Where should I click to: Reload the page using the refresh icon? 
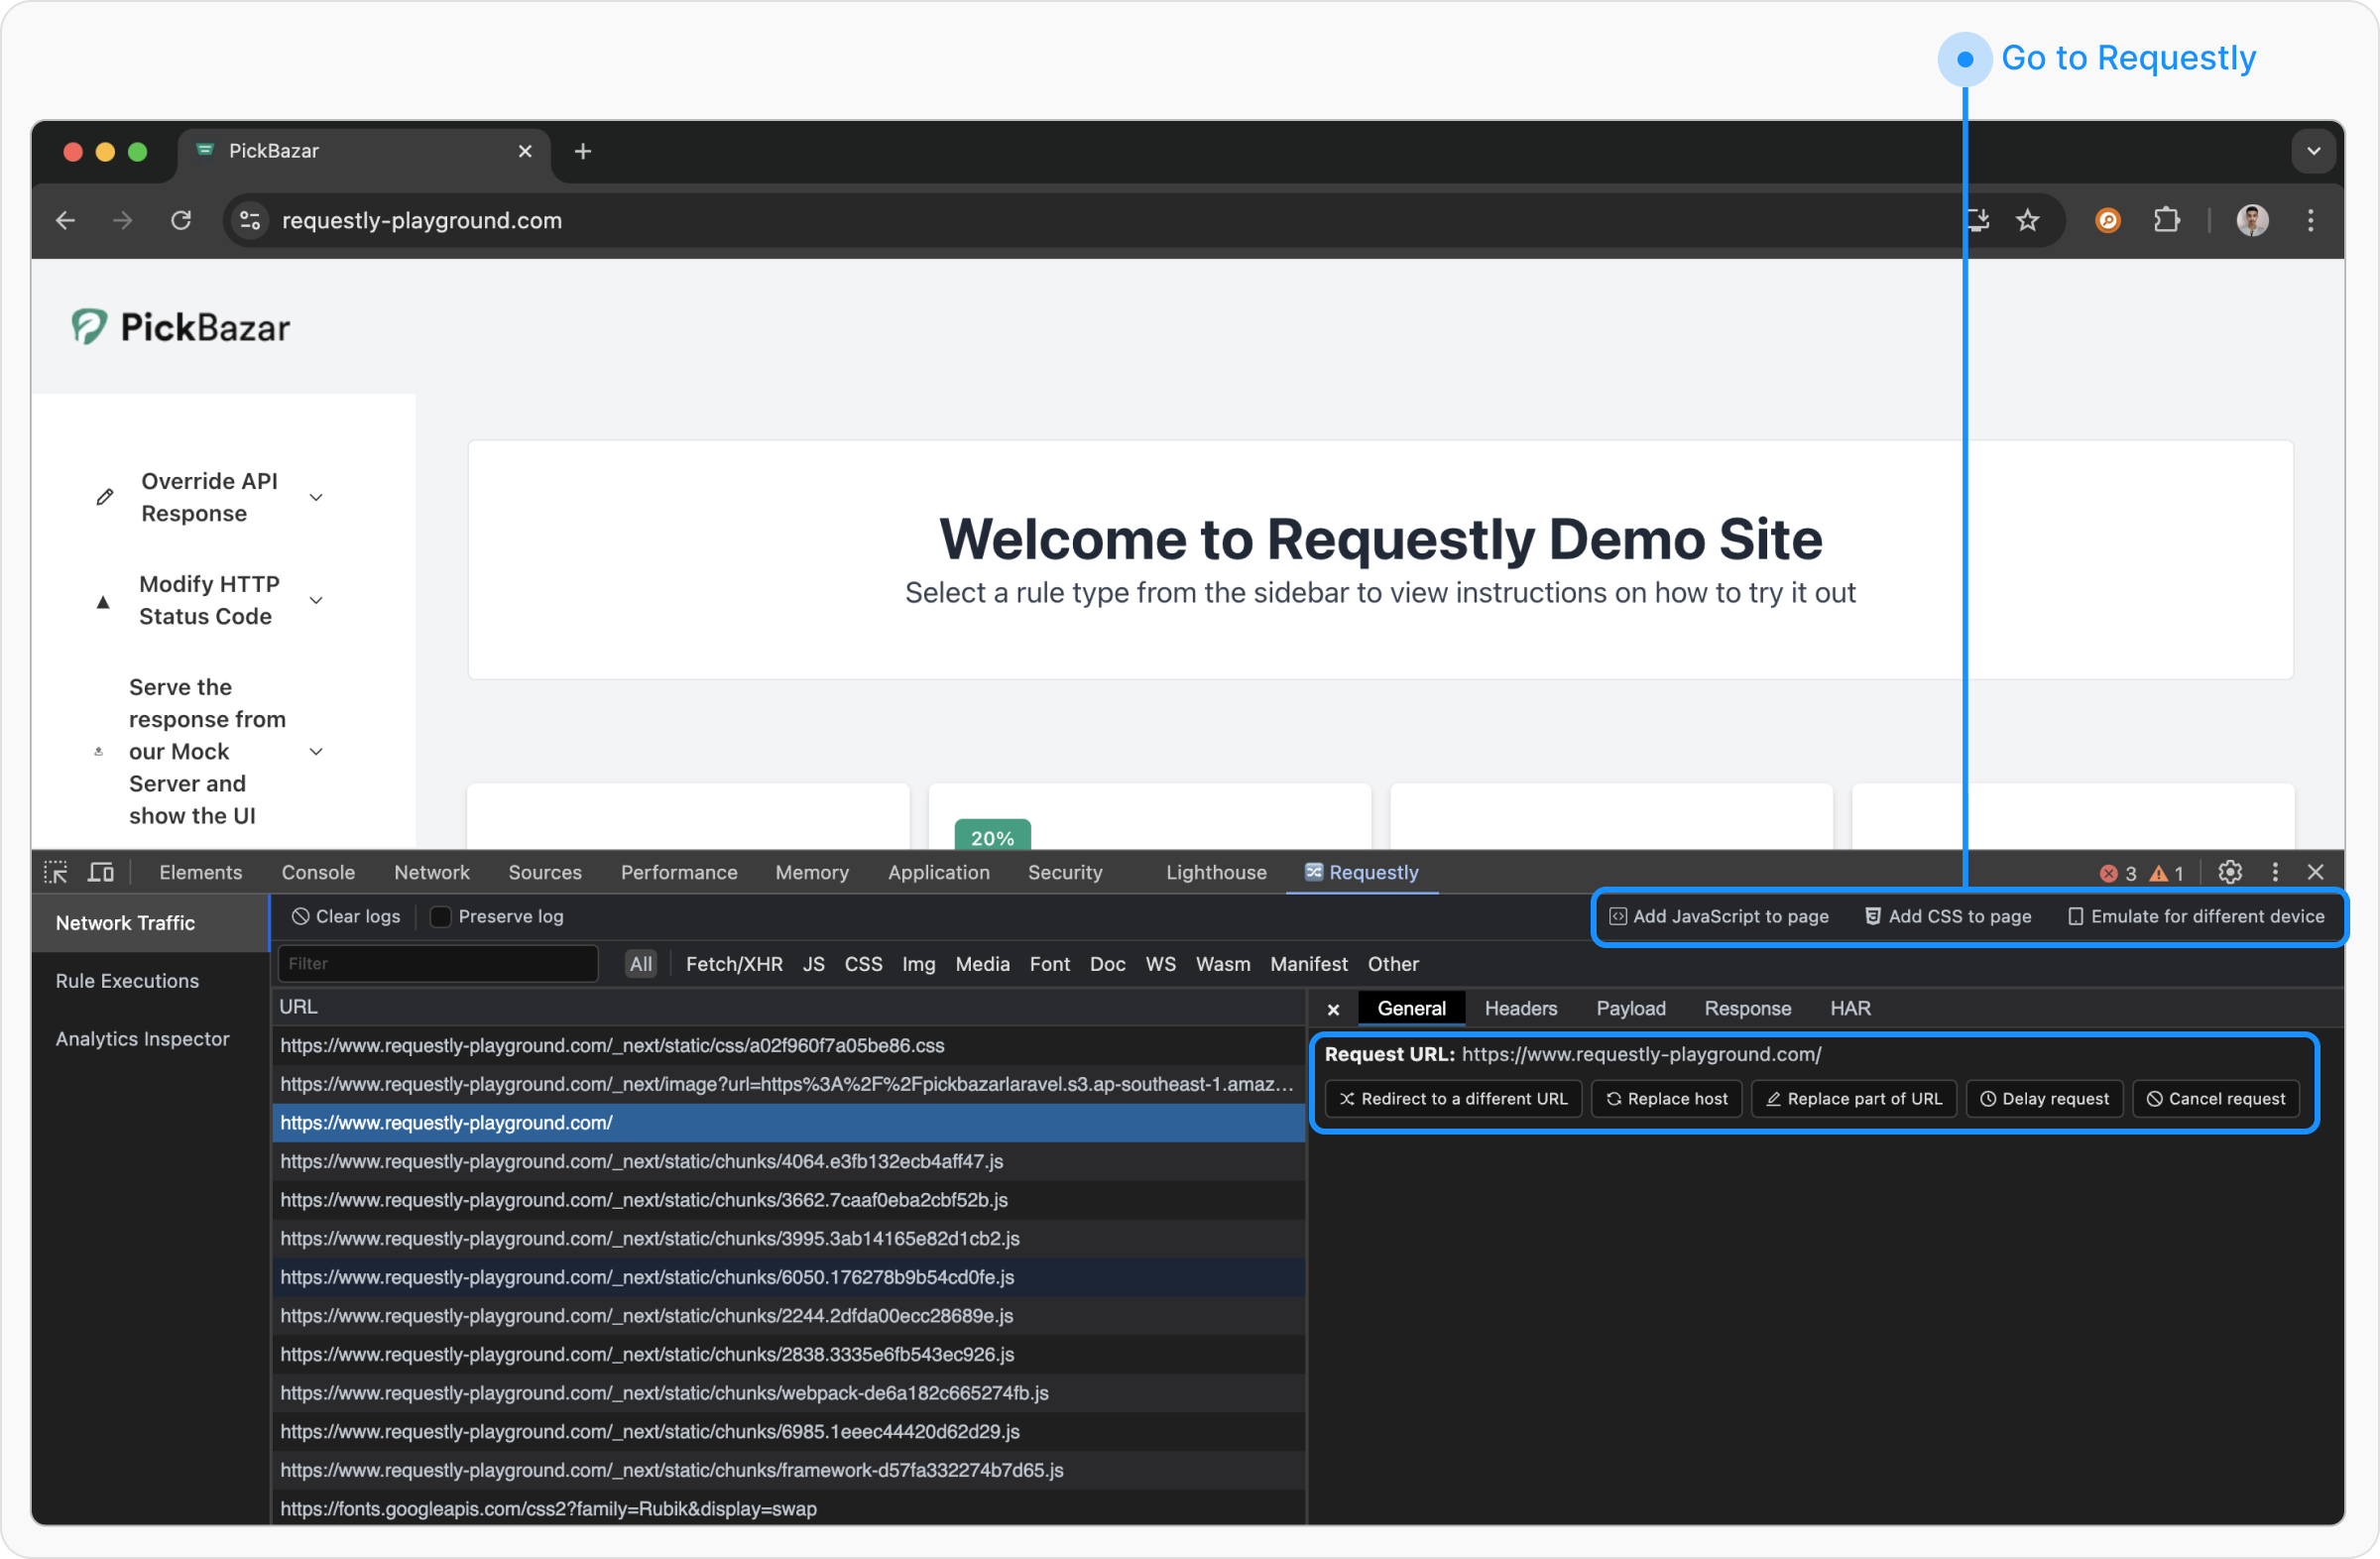pos(181,220)
